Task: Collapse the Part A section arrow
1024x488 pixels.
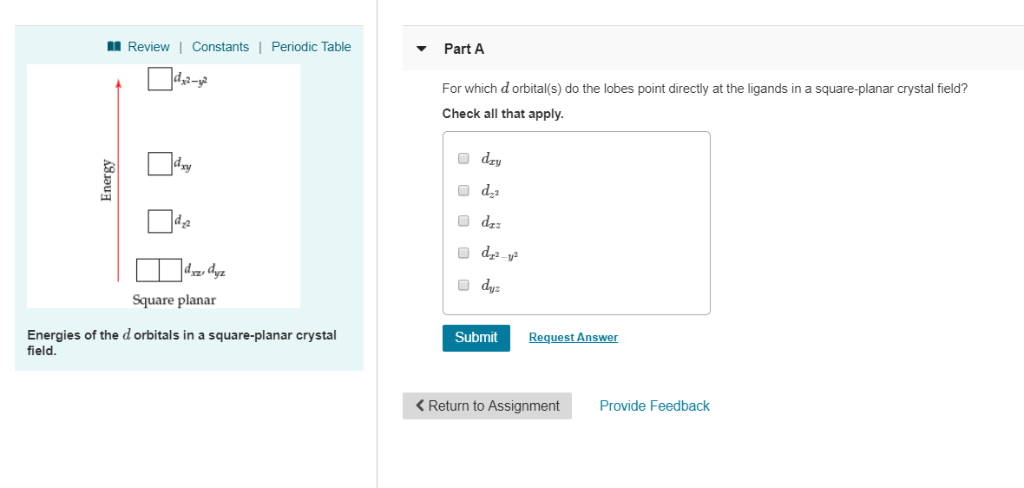Action: point(421,49)
